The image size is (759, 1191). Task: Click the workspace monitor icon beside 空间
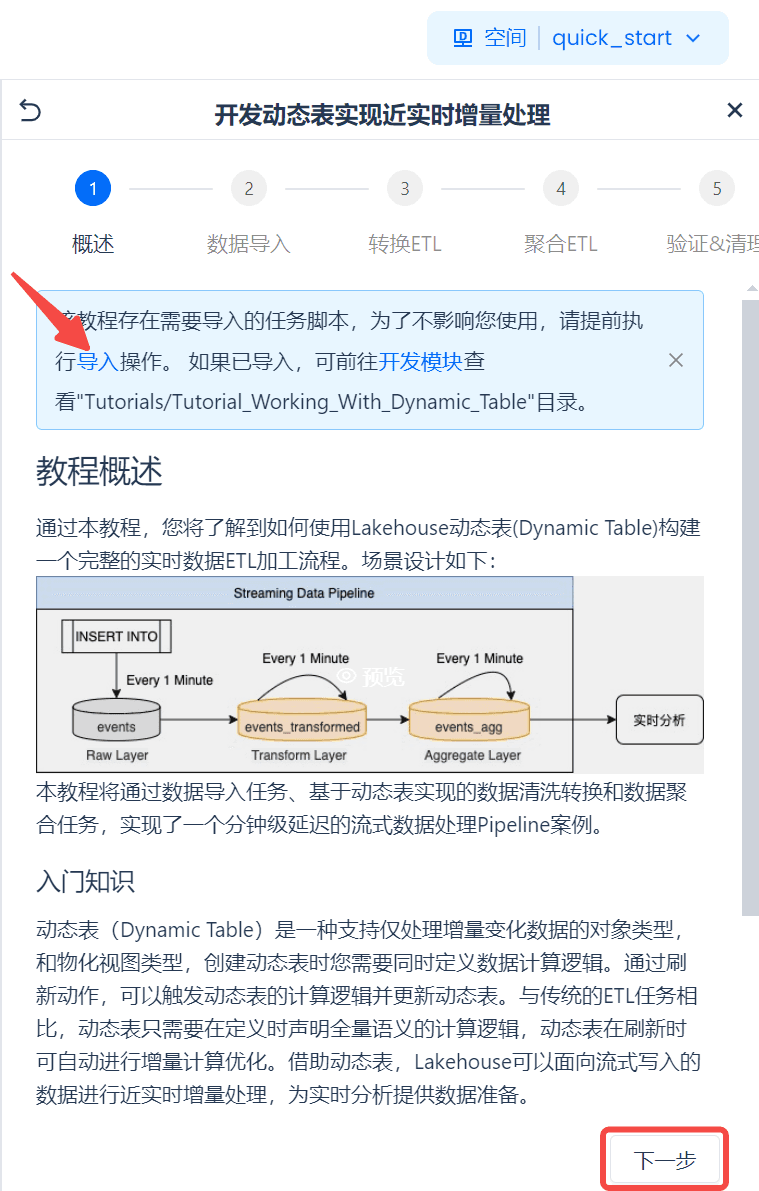463,38
